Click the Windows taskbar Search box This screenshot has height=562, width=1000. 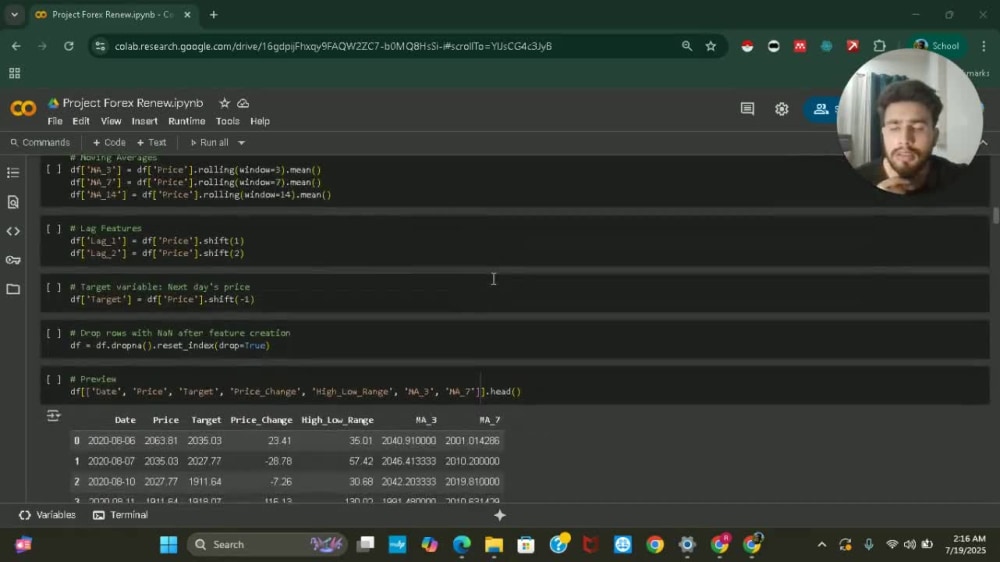point(267,545)
